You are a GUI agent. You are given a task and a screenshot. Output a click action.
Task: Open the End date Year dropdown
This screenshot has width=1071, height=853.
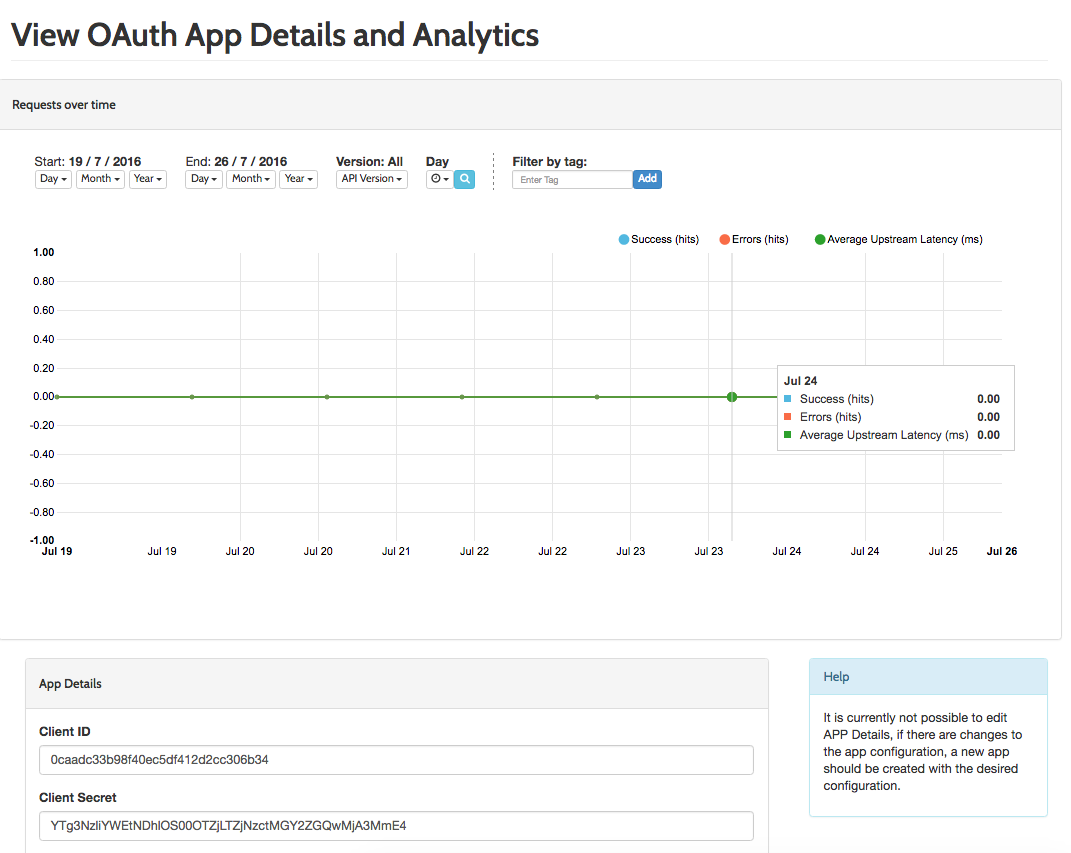(298, 179)
